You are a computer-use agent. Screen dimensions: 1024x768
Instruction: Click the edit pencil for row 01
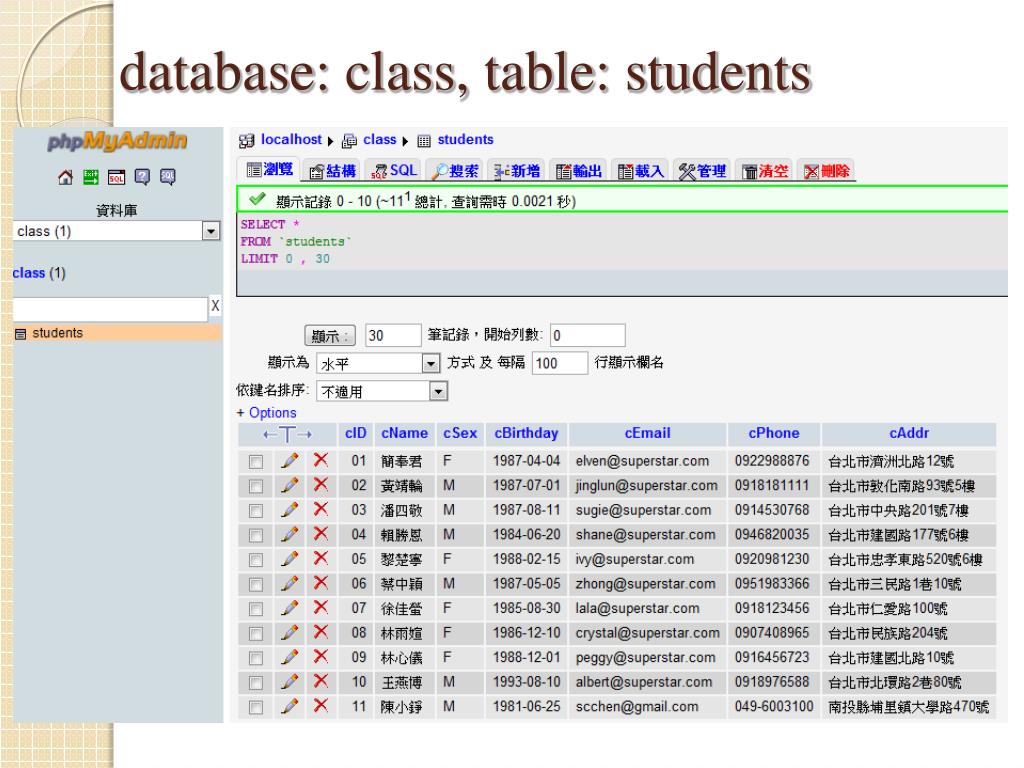click(x=290, y=461)
